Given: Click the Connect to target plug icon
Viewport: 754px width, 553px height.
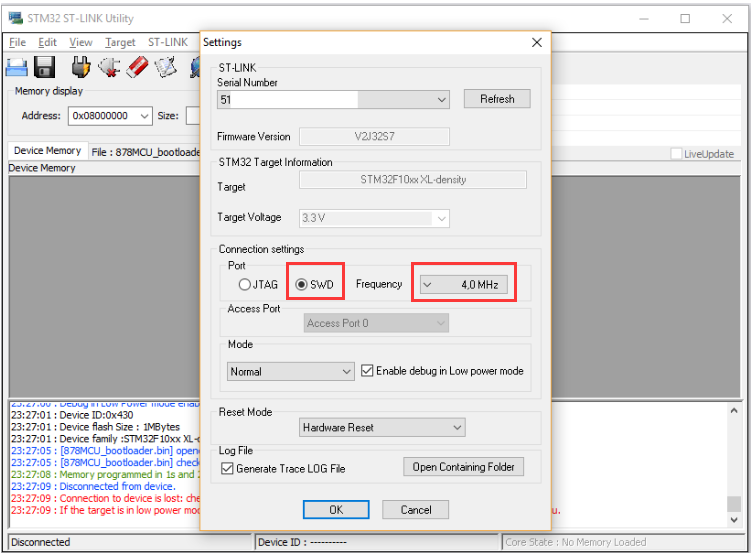Looking at the screenshot, I should tap(82, 67).
